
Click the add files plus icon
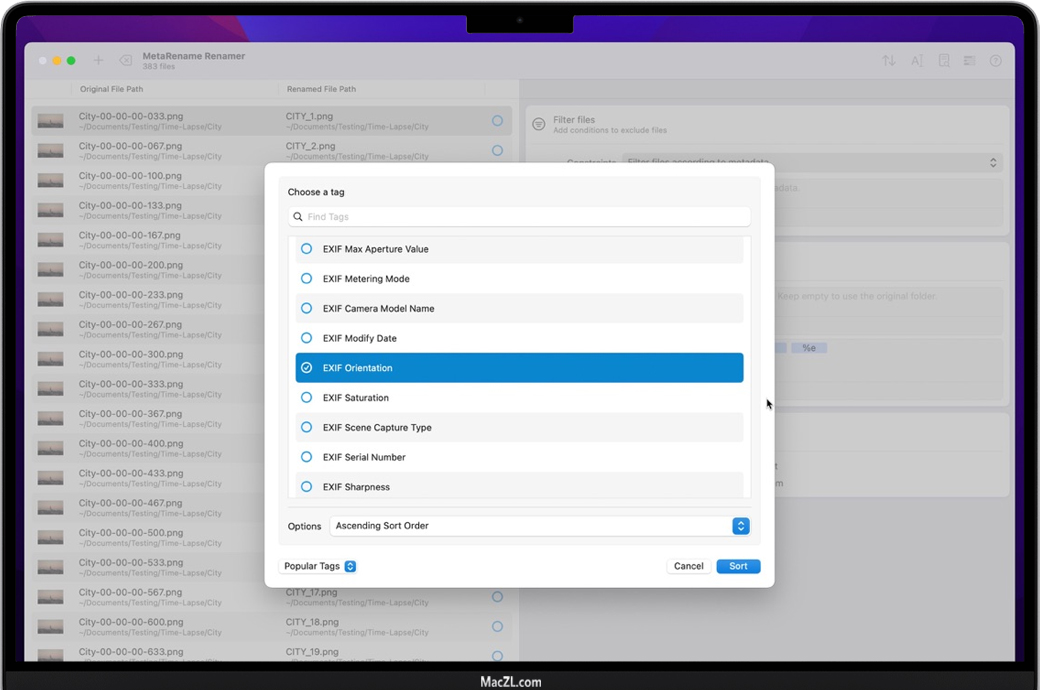(x=98, y=61)
